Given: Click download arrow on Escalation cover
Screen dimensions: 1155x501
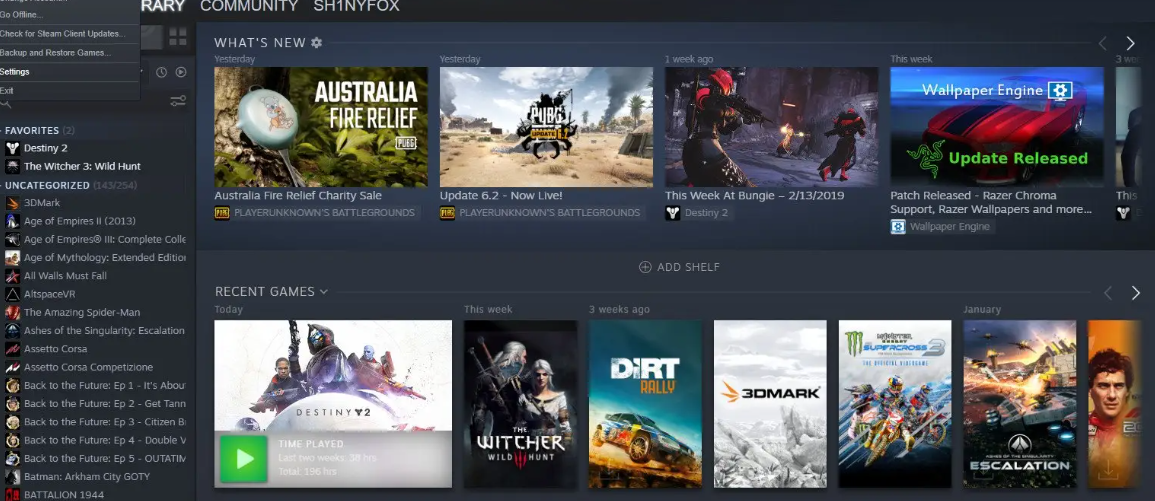Looking at the screenshot, I should (x=983, y=472).
